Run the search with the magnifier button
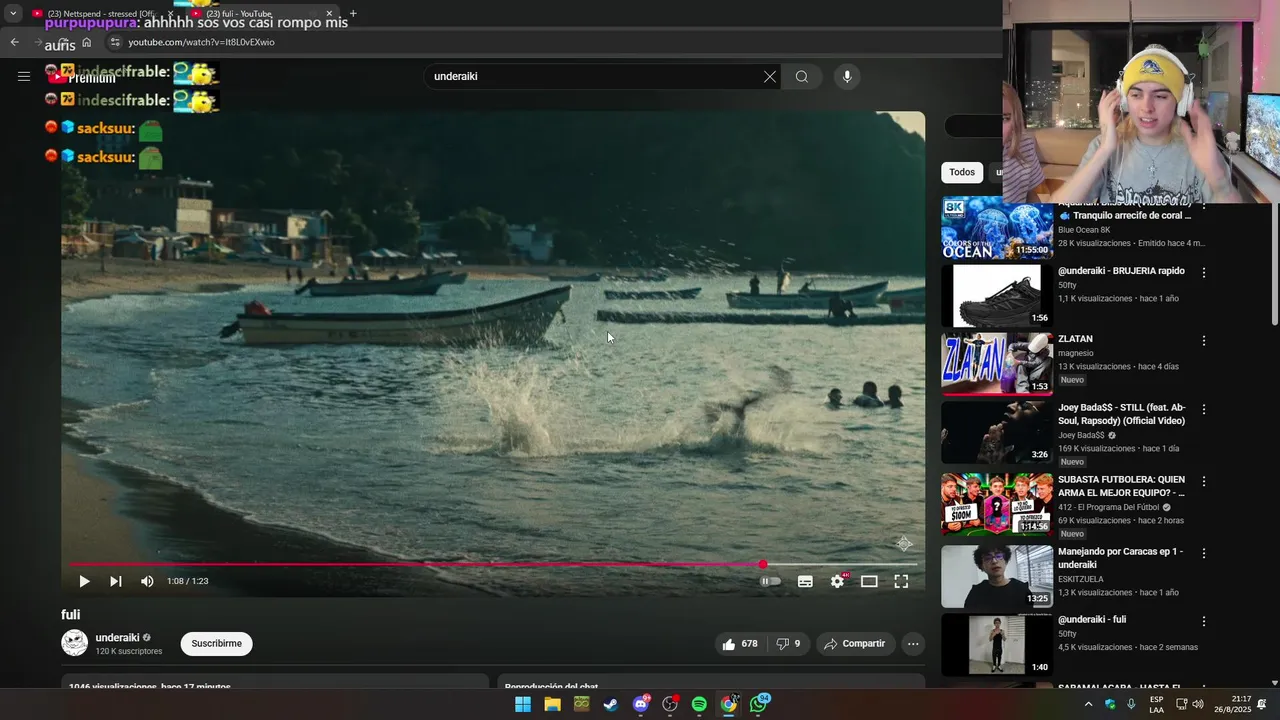Screen dimensions: 1280x720 [x=802, y=77]
